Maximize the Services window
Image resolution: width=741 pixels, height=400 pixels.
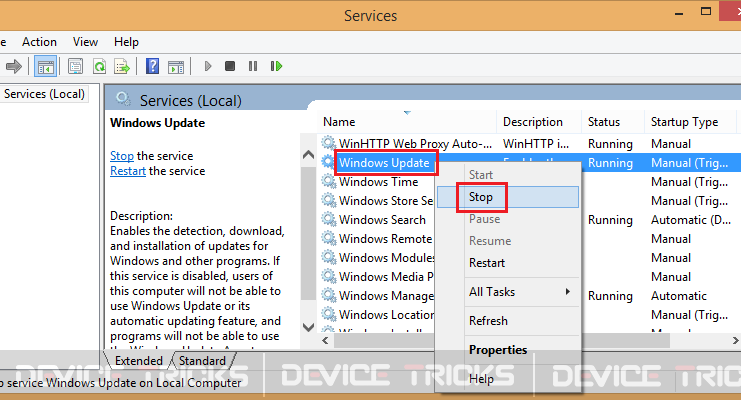pyautogui.click(x=706, y=11)
